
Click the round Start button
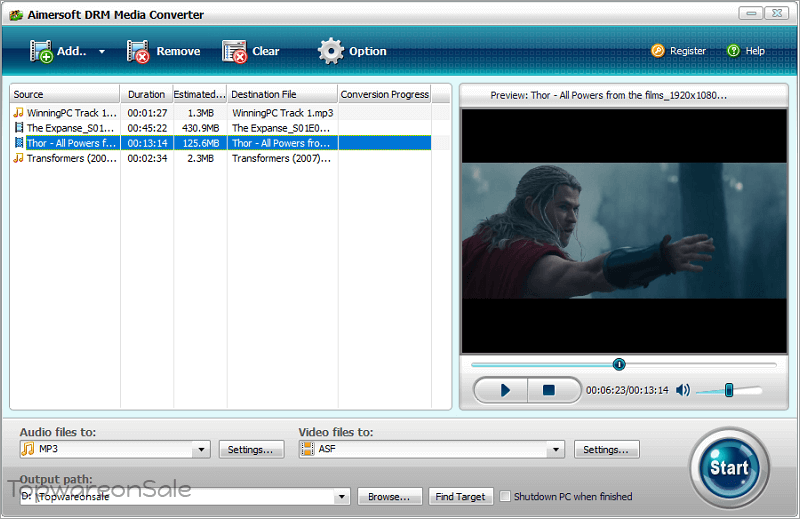click(x=730, y=467)
